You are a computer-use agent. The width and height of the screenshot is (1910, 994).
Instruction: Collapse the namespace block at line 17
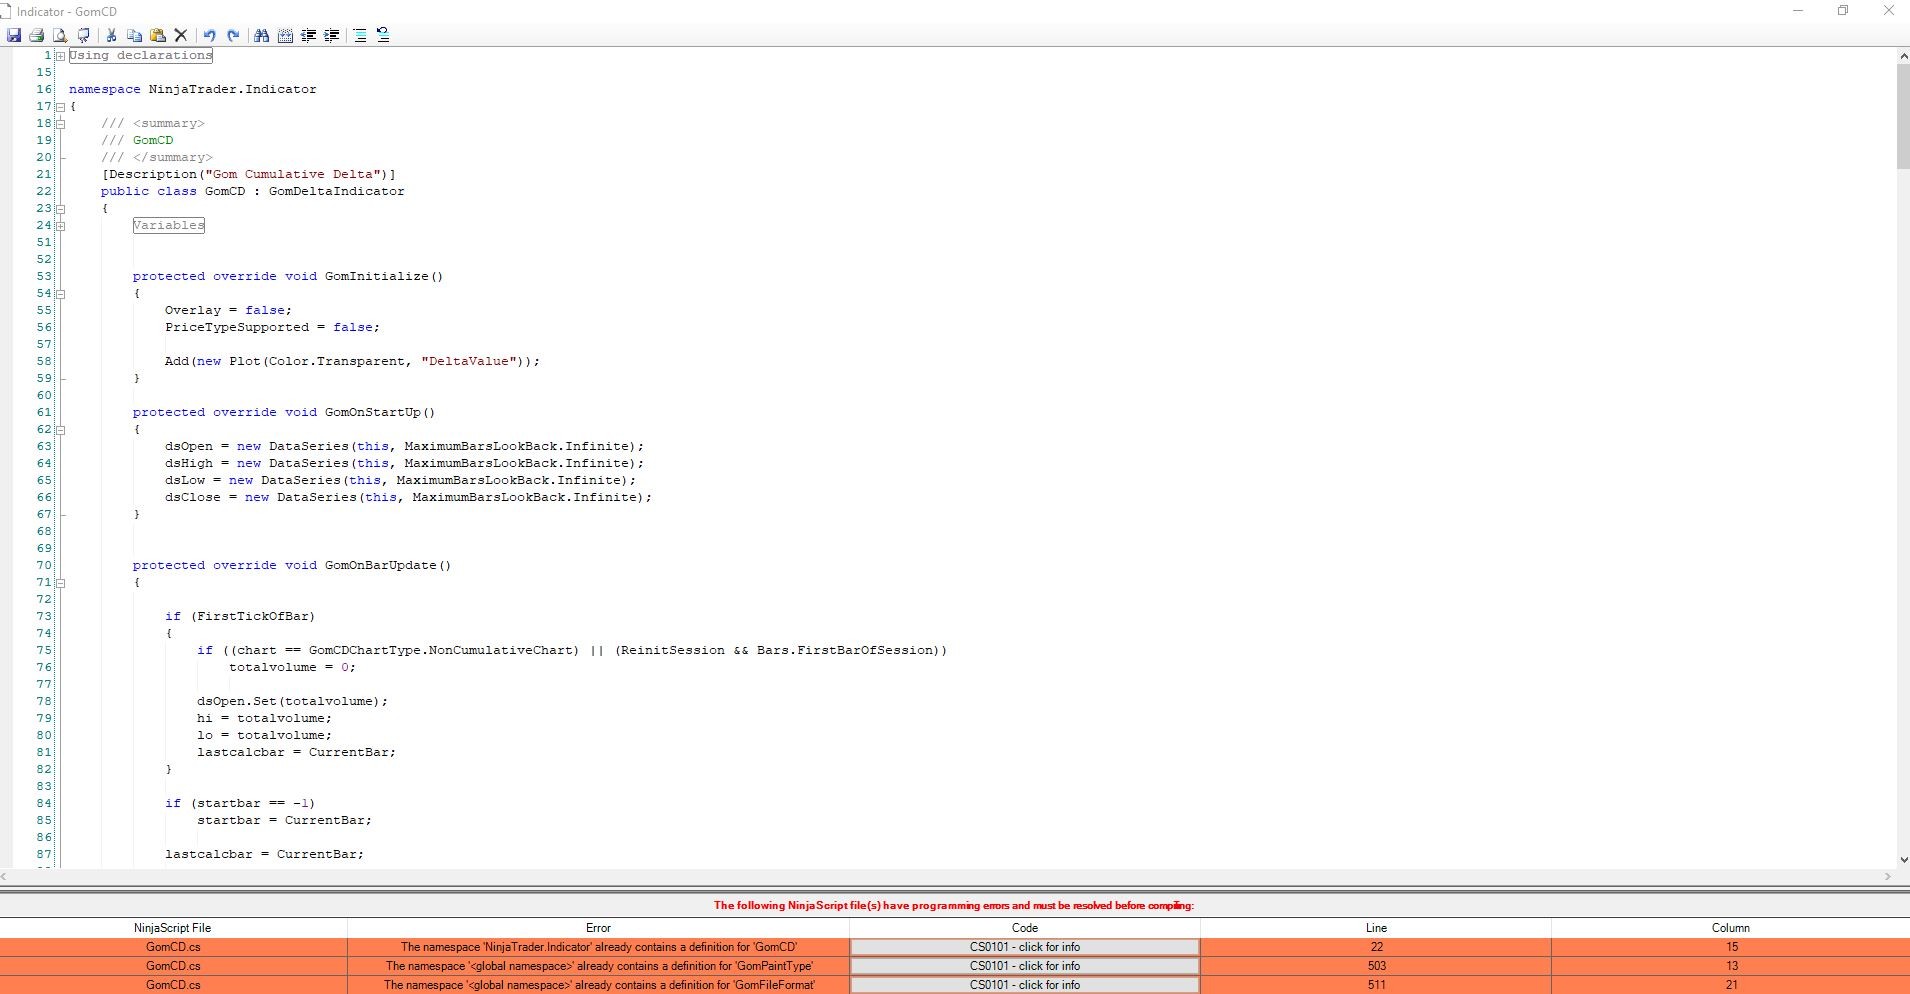pyautogui.click(x=61, y=107)
